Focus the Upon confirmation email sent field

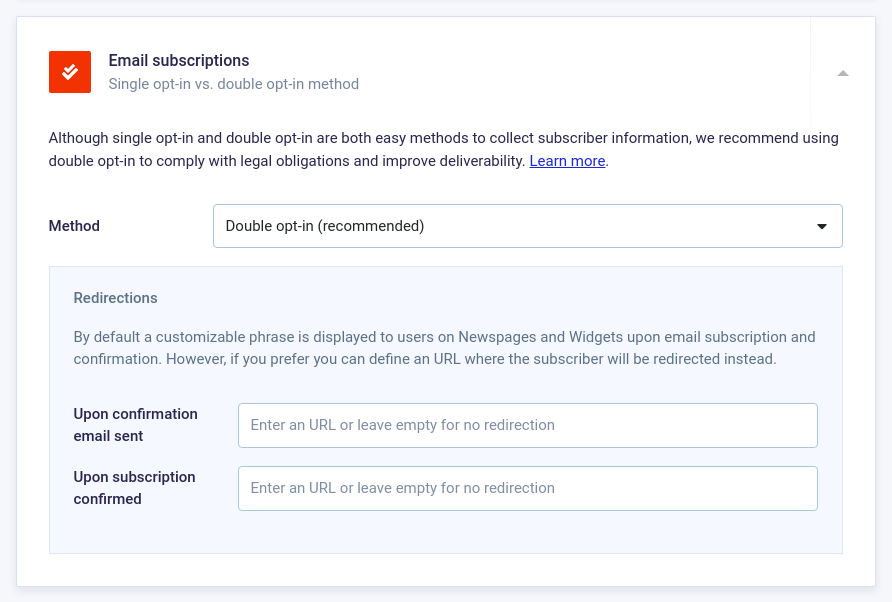[527, 426]
